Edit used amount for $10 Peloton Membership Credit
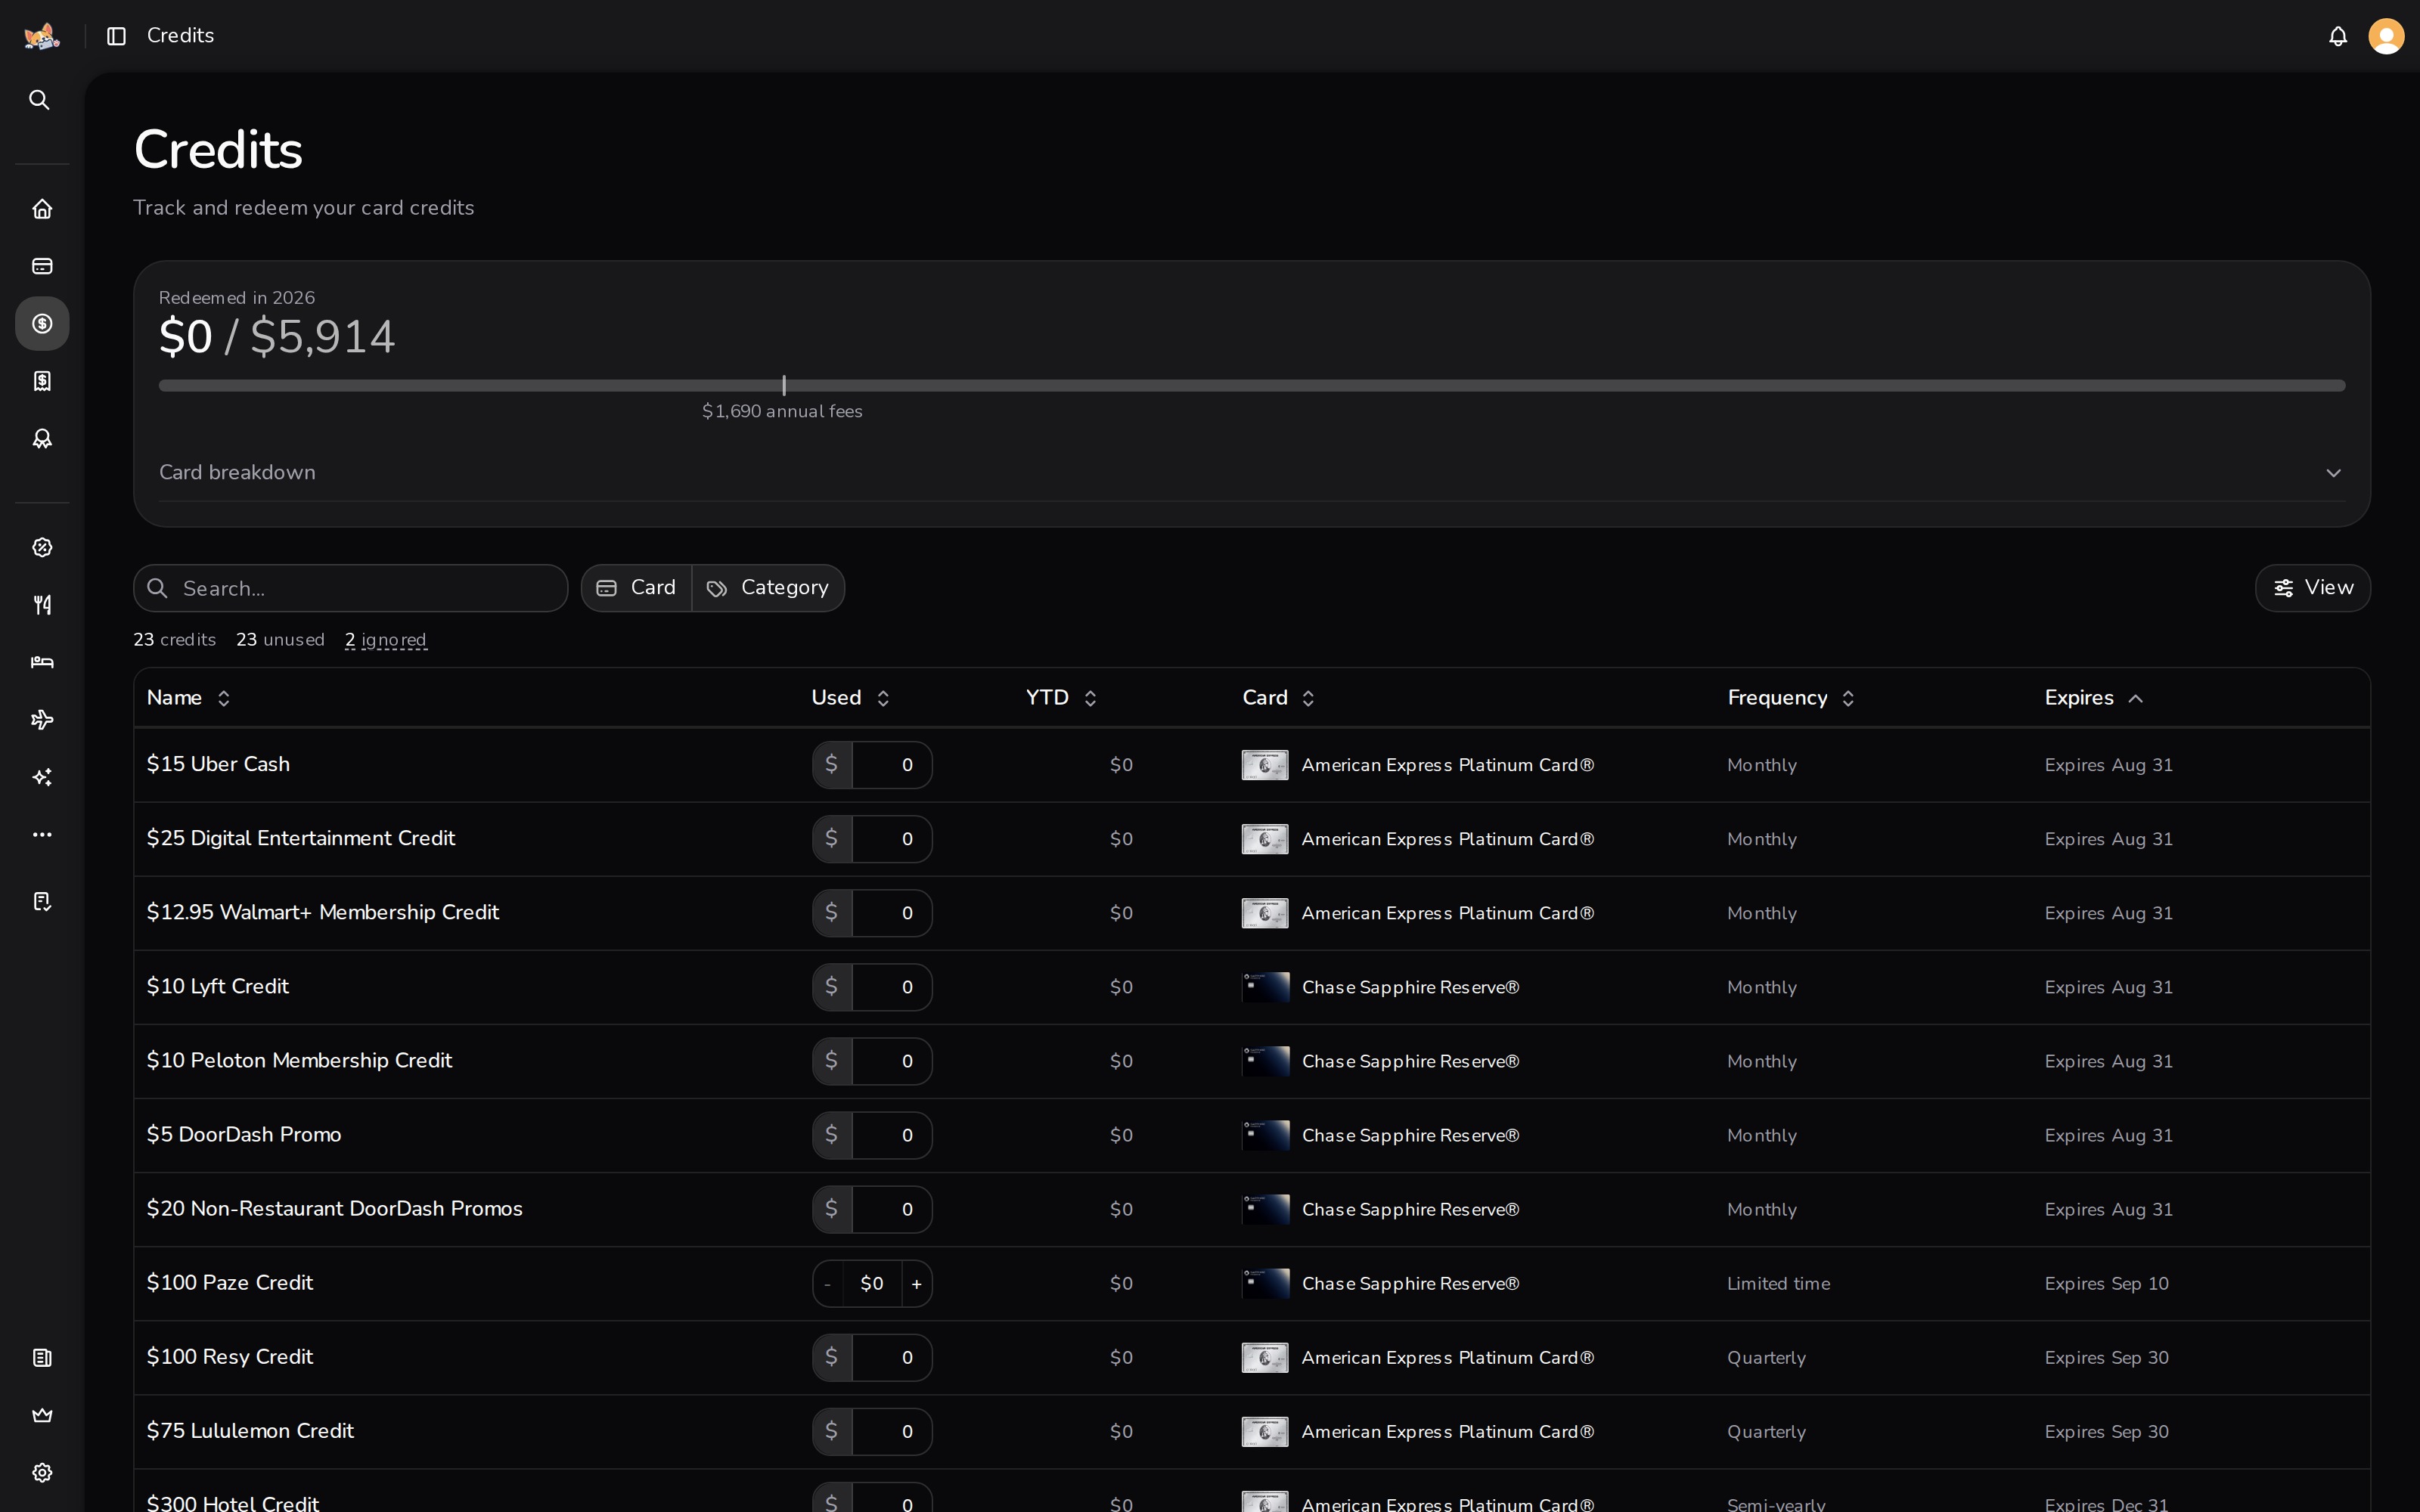 pyautogui.click(x=892, y=1061)
